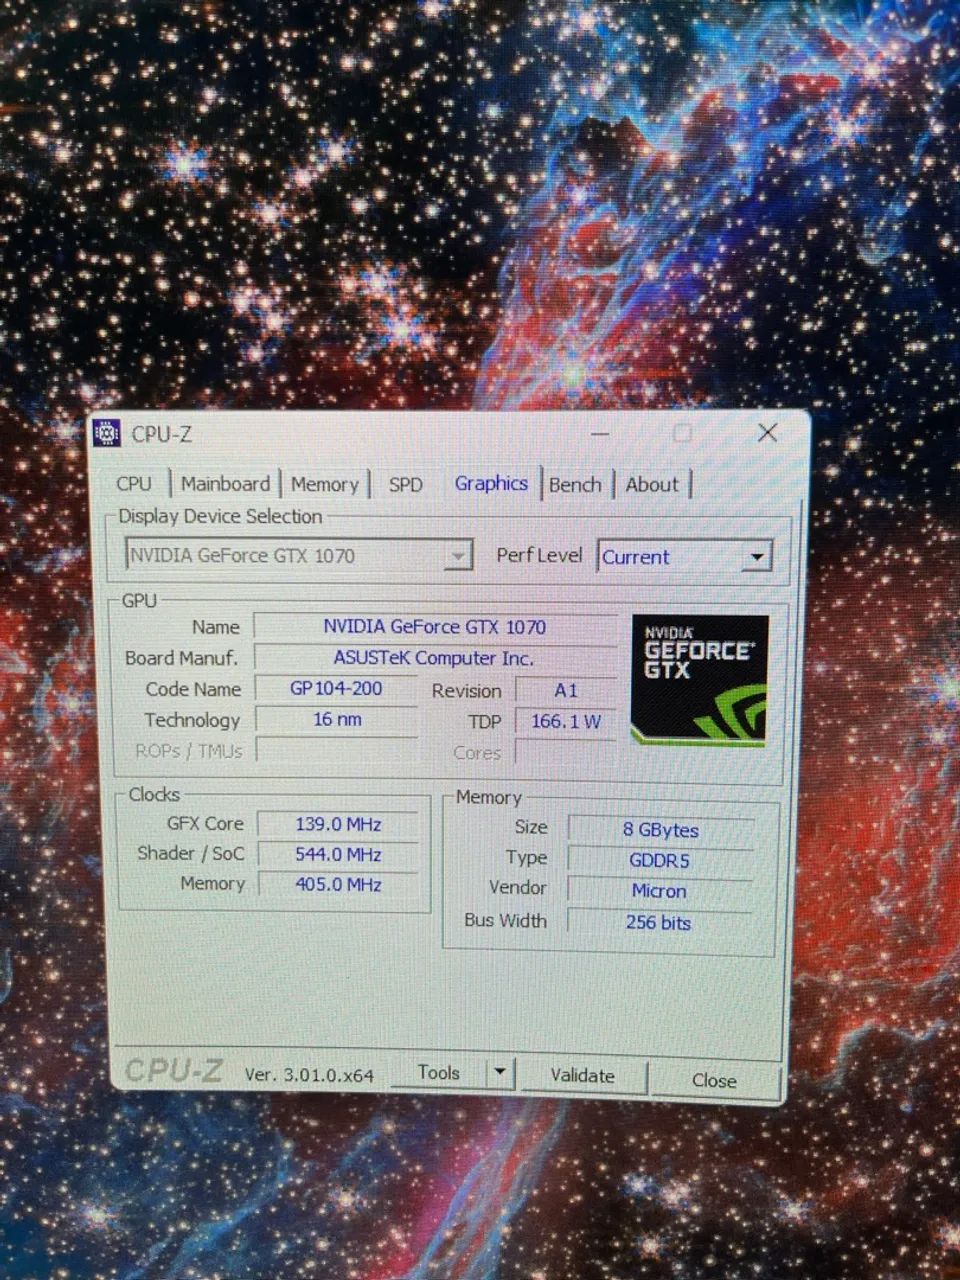Click the Shader / SoC 544.0 MHz value
The image size is (960, 1280).
[x=338, y=854]
